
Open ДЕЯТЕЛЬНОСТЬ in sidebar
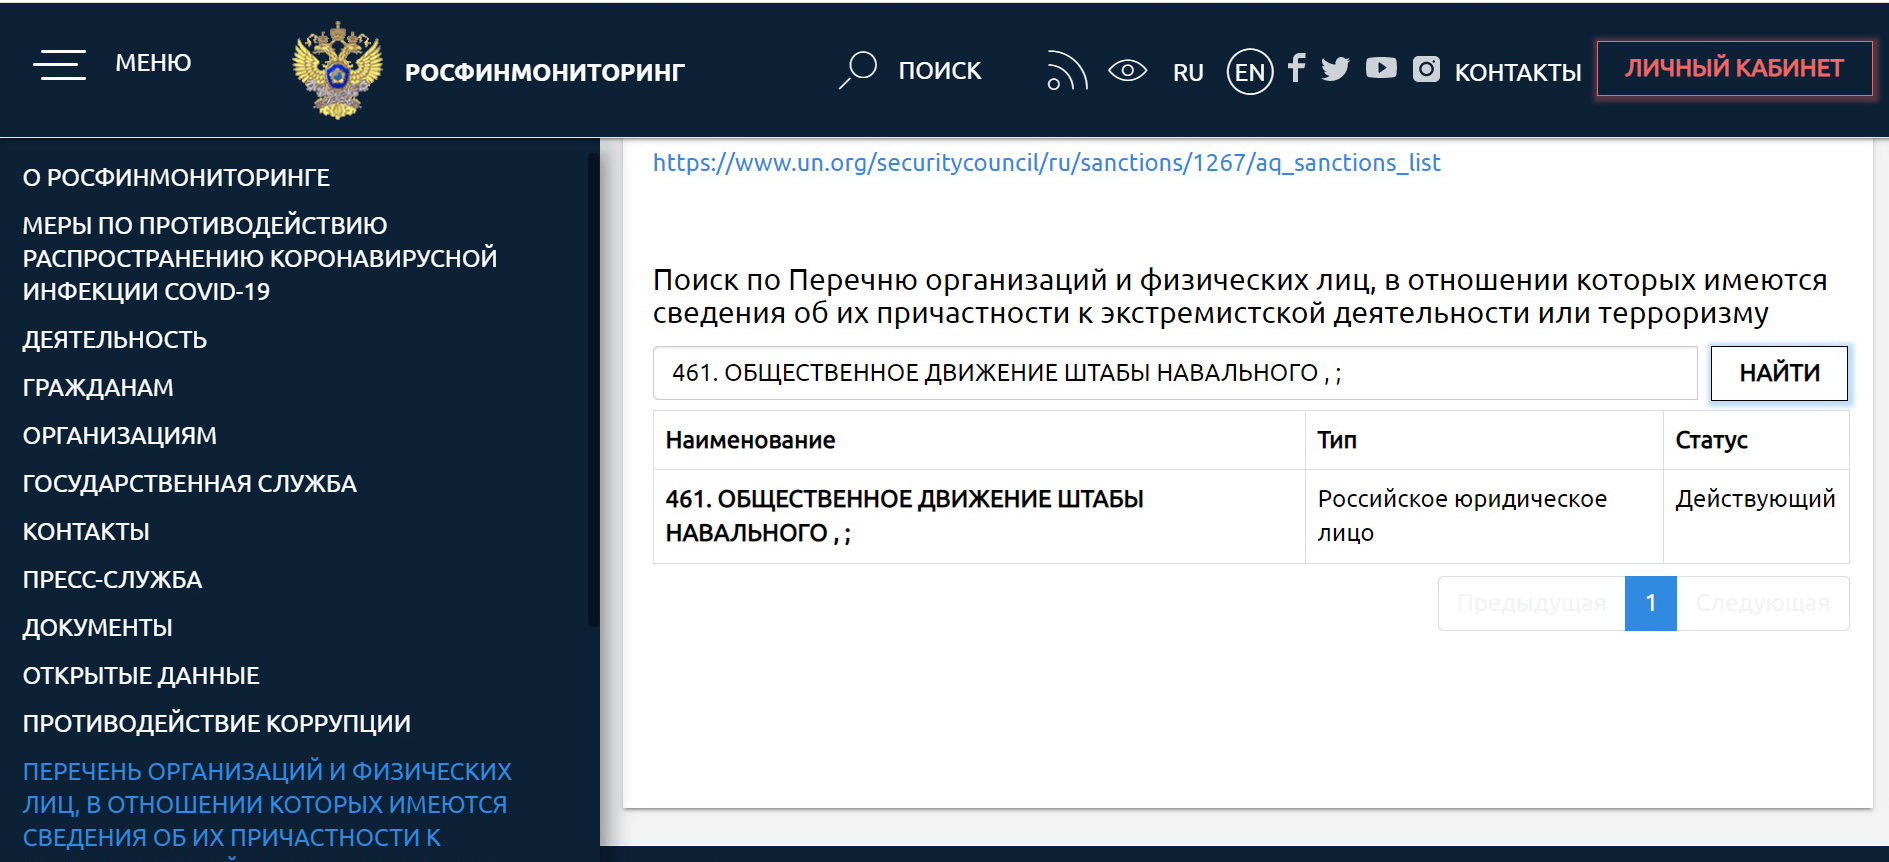tap(115, 340)
